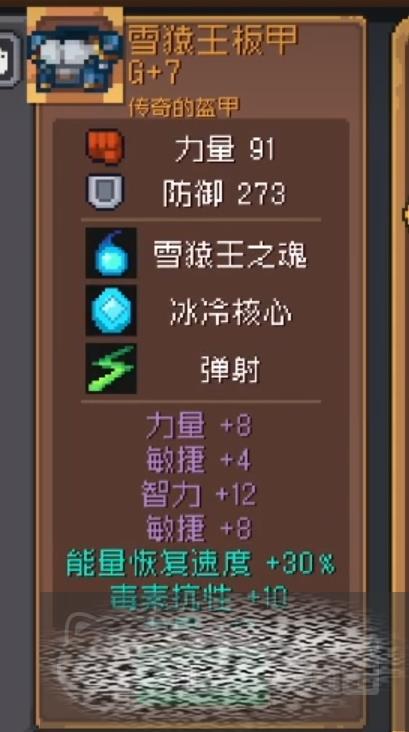This screenshot has height=732, width=409.
Task: Select the green lightning 弹射 skill icon
Action: [x=111, y=368]
